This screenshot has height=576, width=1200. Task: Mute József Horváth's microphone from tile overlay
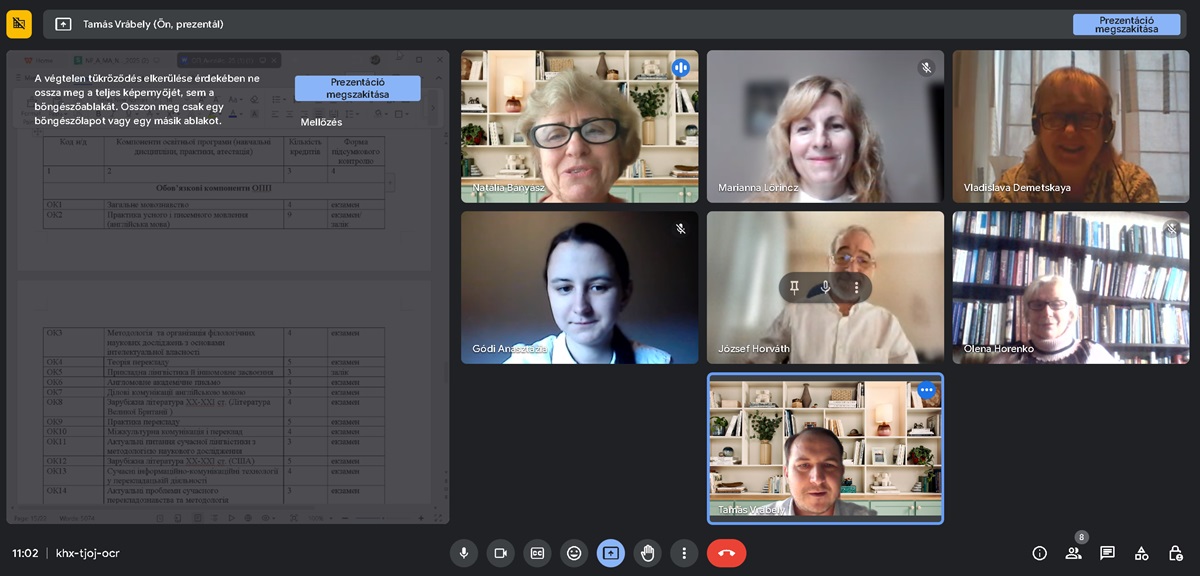[825, 288]
